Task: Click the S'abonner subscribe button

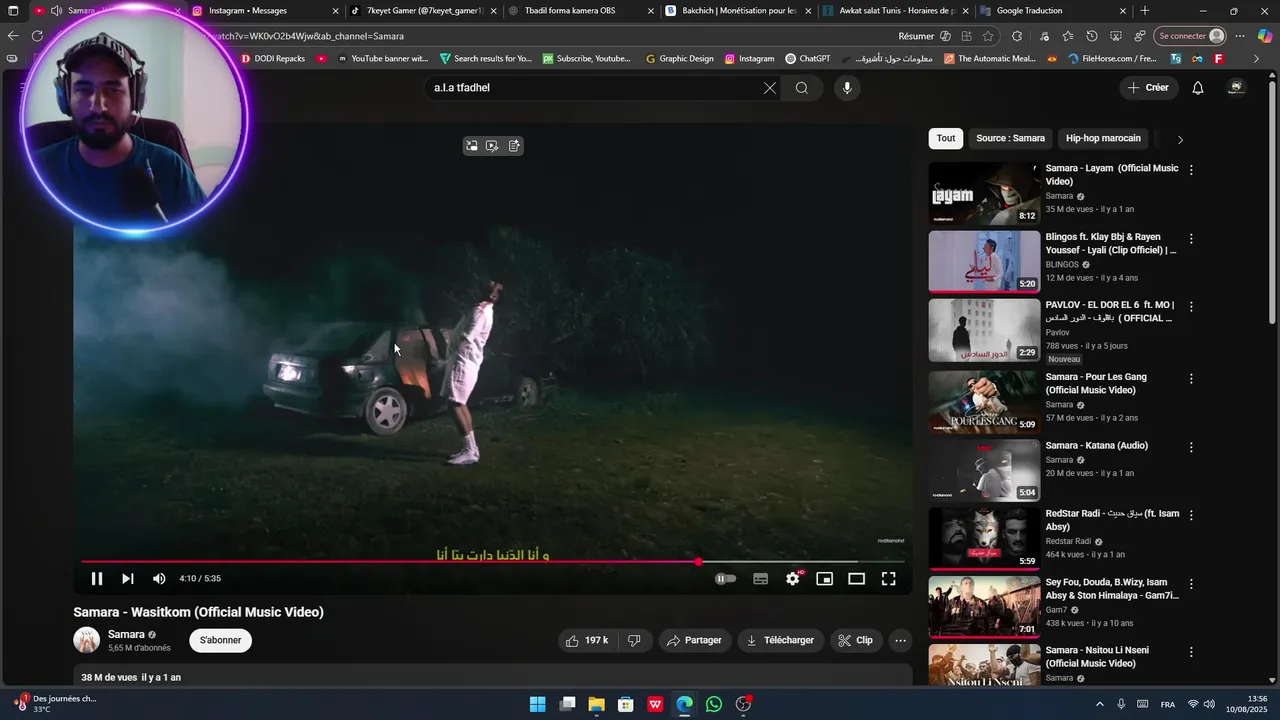Action: (x=221, y=641)
